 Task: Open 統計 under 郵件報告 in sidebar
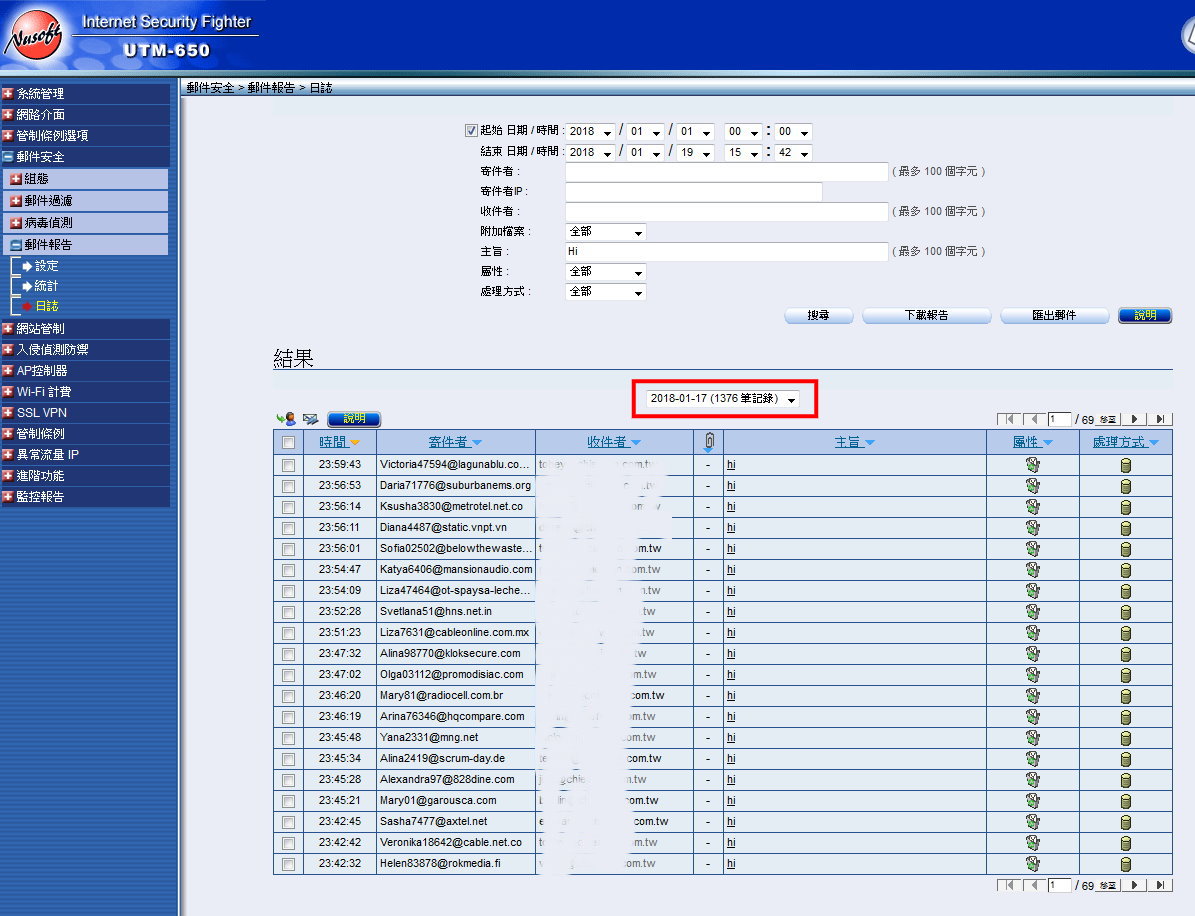[46, 286]
